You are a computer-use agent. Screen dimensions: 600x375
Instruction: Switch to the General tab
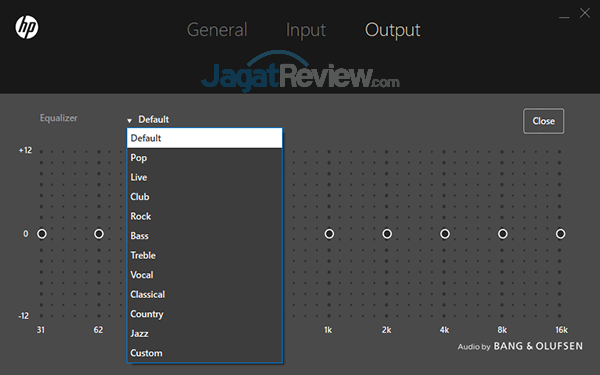tap(217, 30)
